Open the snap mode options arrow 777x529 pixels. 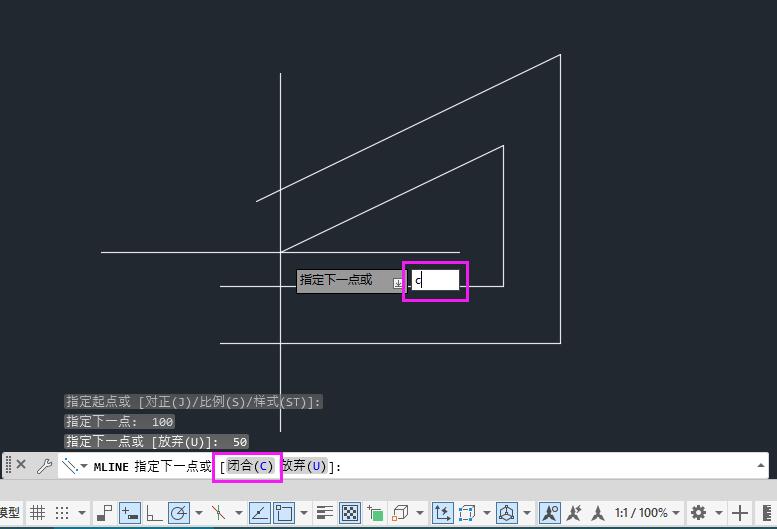(82, 513)
